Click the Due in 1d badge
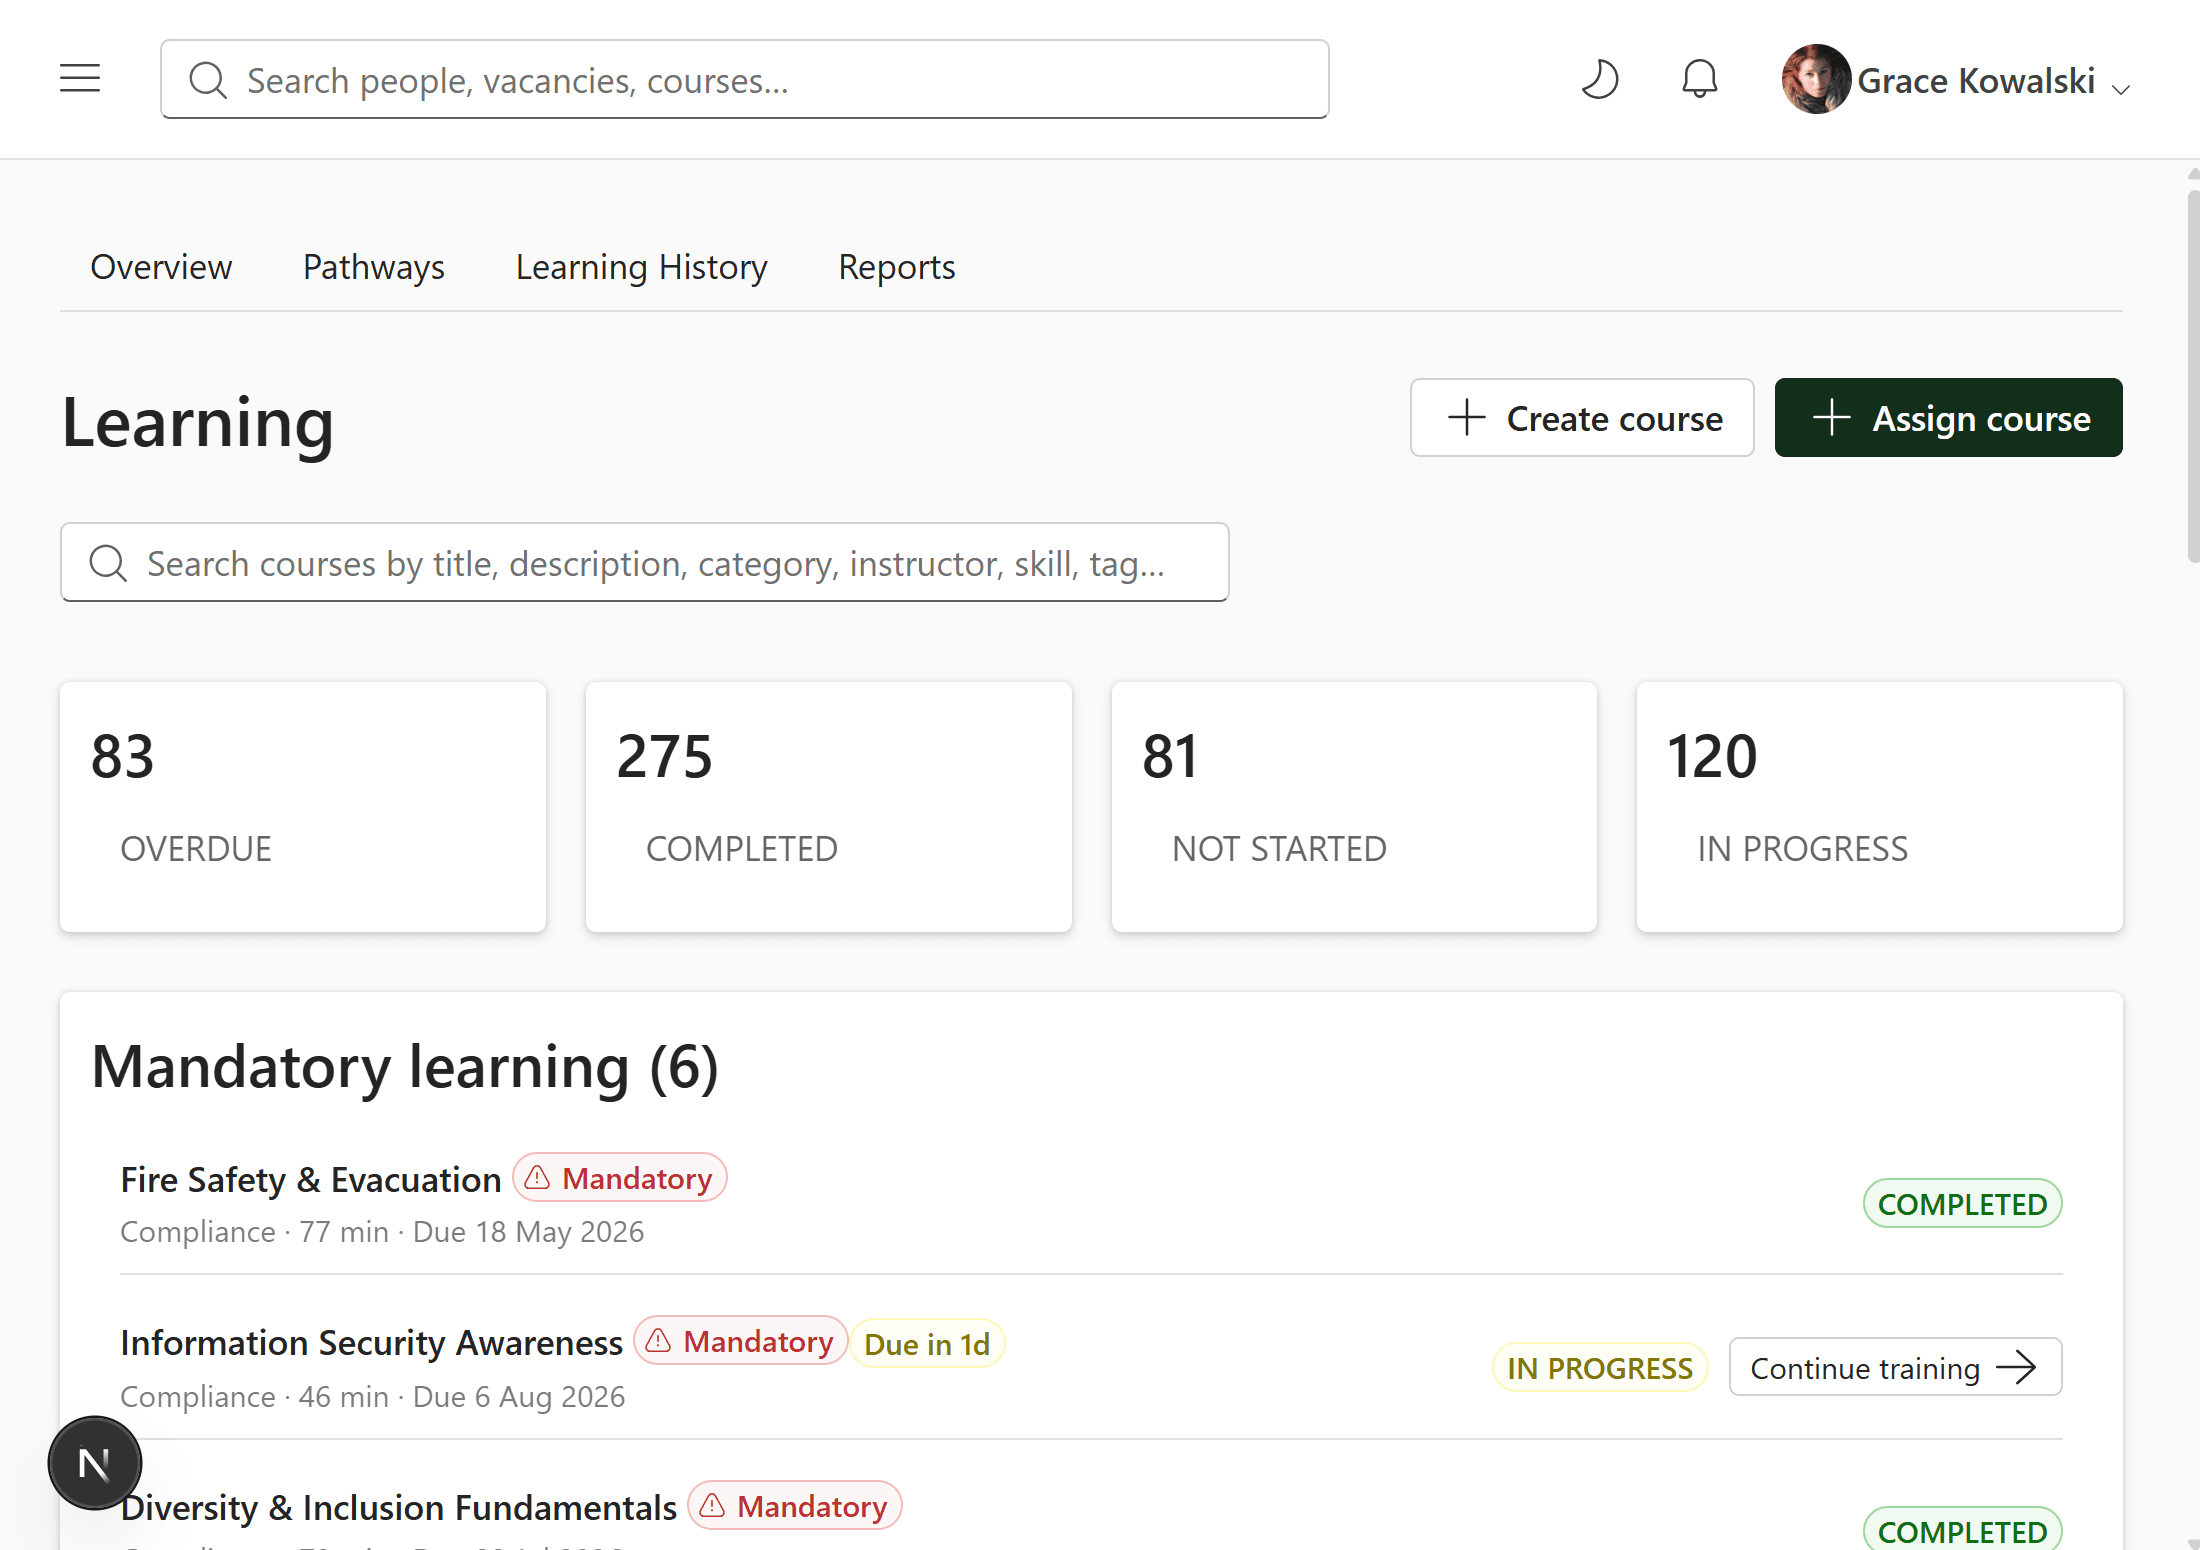The height and width of the screenshot is (1550, 2200). (927, 1344)
